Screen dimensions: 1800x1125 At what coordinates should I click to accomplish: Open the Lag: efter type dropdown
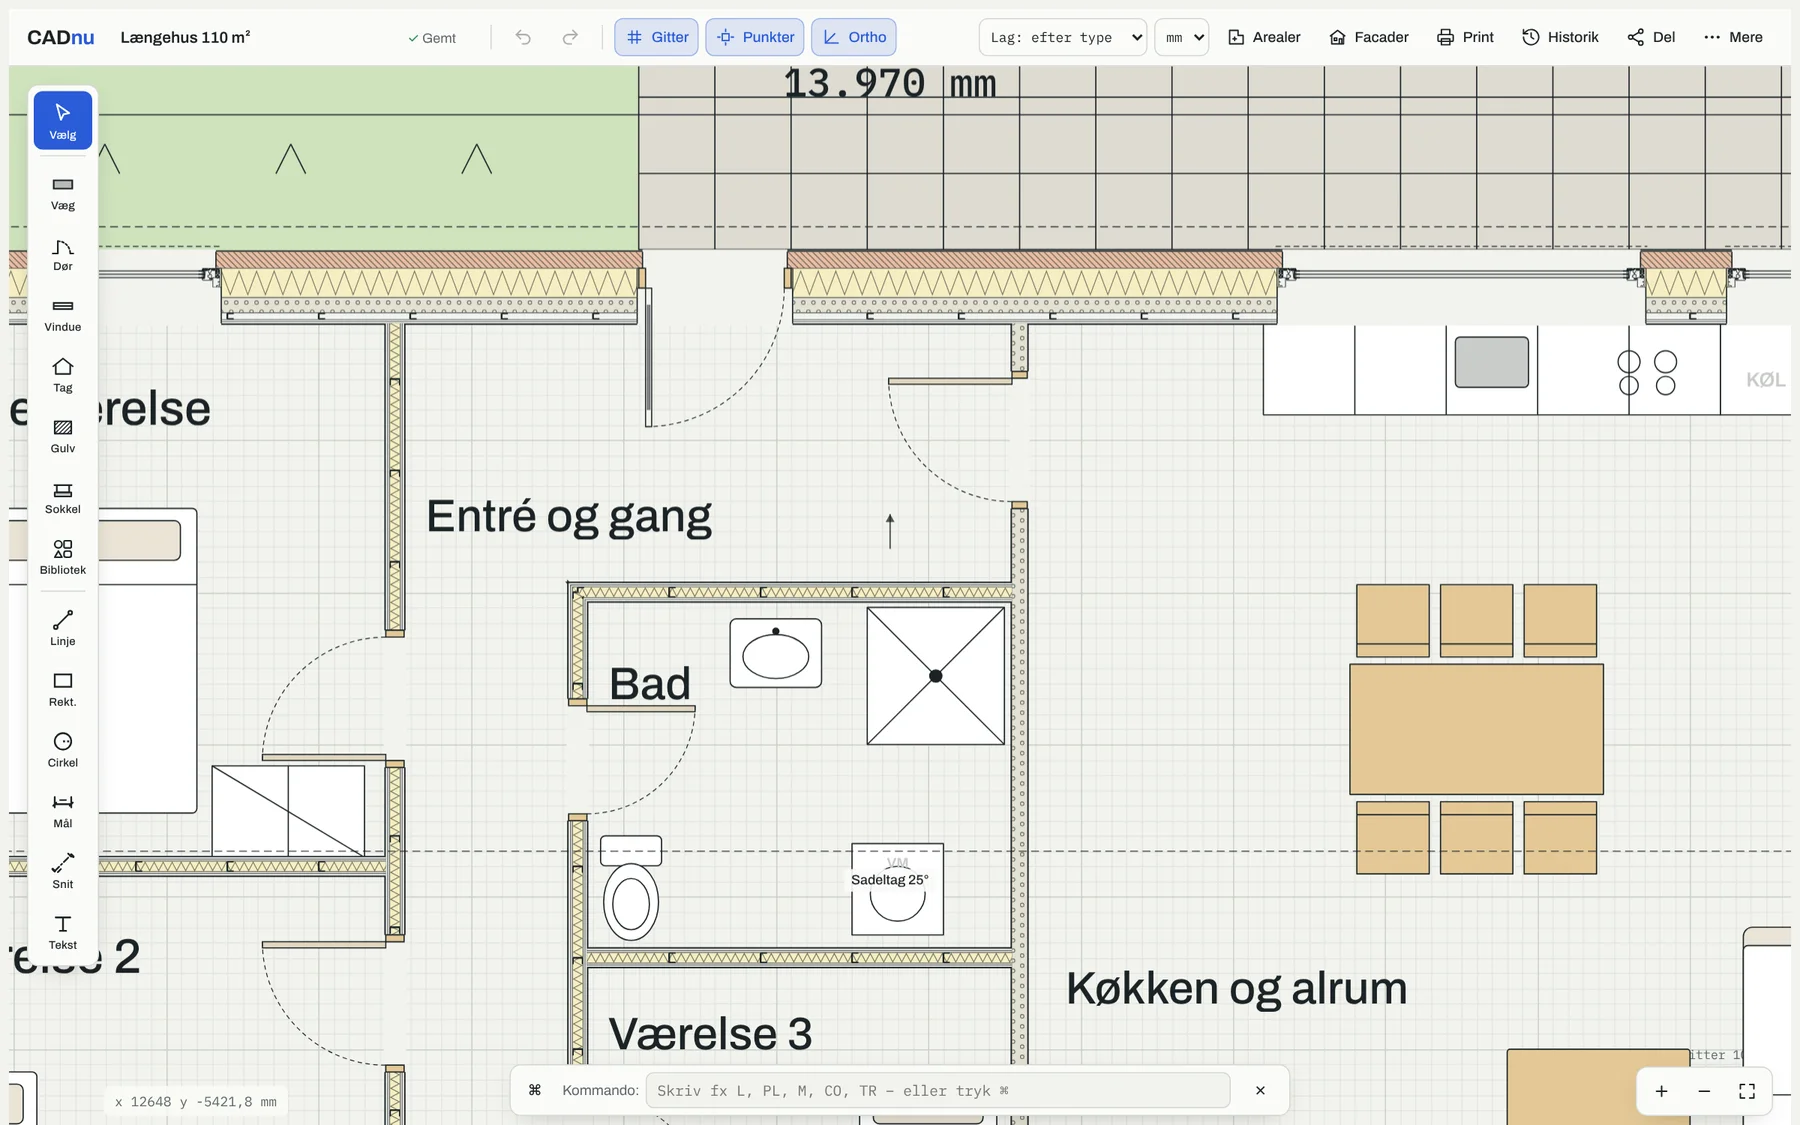tap(1063, 37)
